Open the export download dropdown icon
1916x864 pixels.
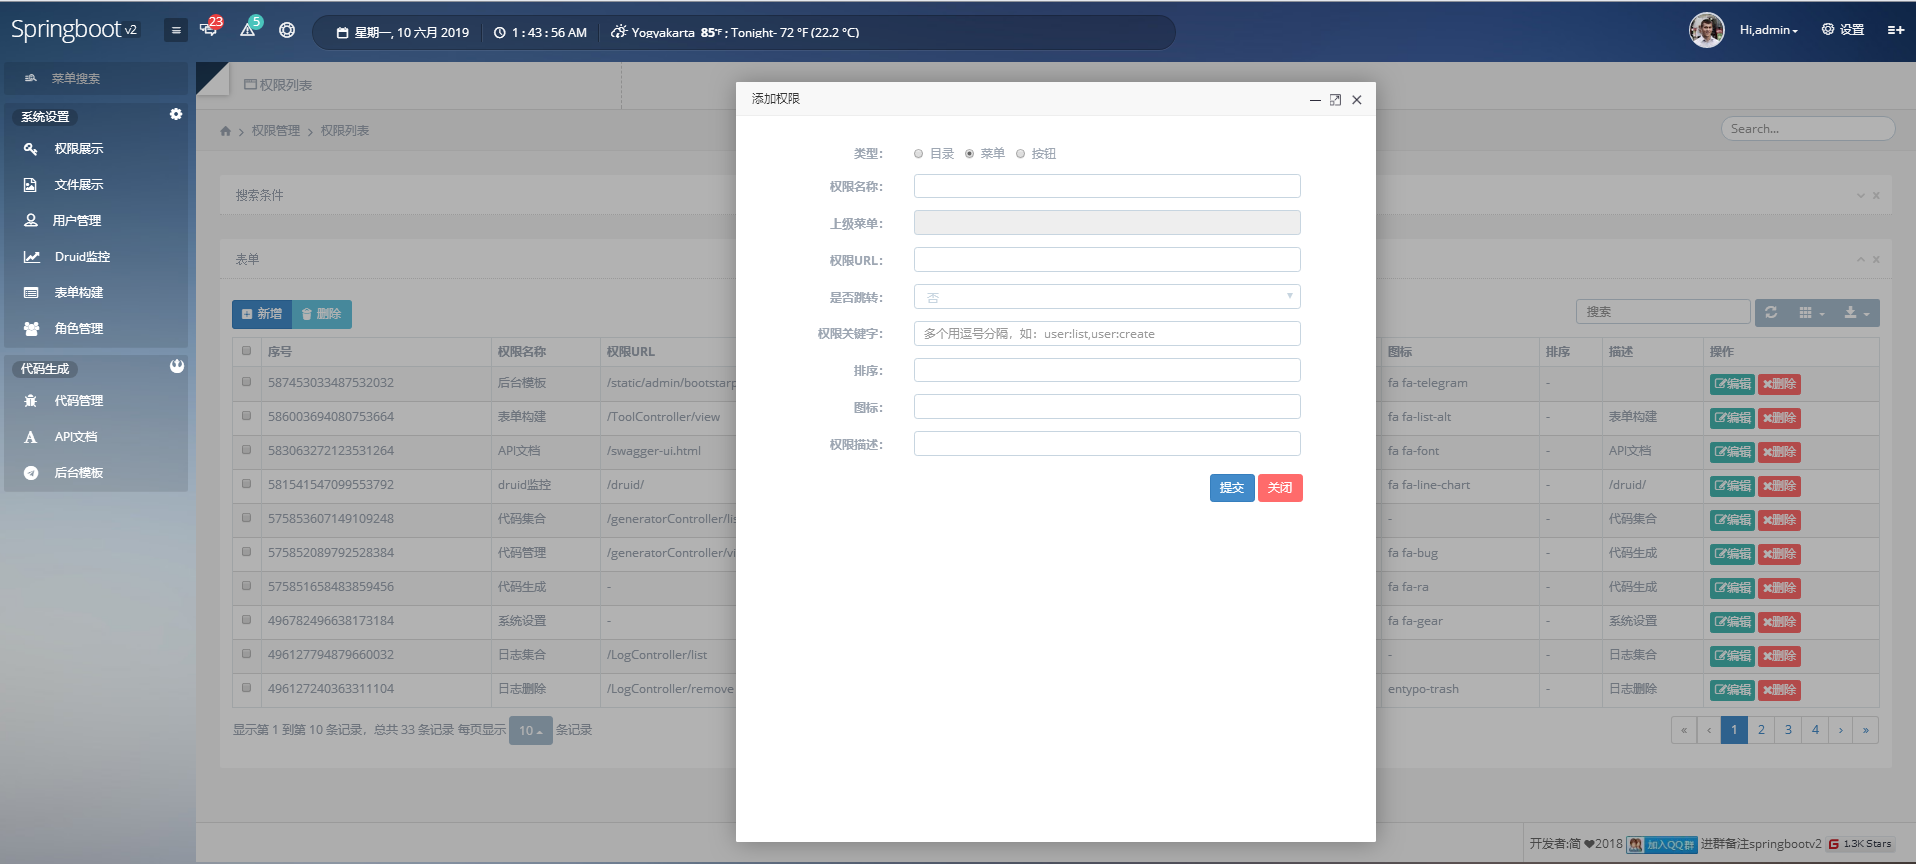coord(1856,313)
